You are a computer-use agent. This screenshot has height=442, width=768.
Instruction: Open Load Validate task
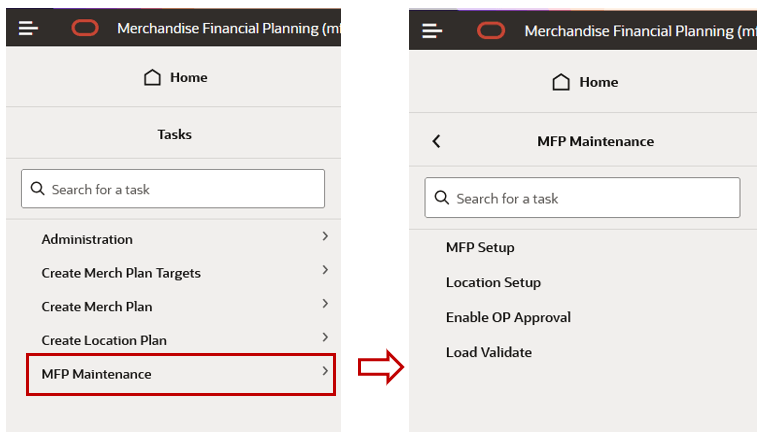(x=489, y=352)
